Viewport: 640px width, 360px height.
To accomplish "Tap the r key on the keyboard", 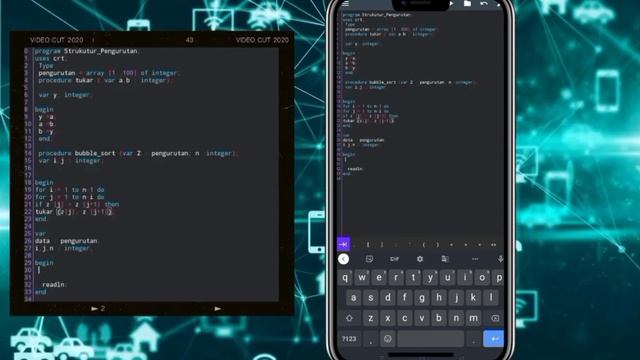I will point(396,278).
